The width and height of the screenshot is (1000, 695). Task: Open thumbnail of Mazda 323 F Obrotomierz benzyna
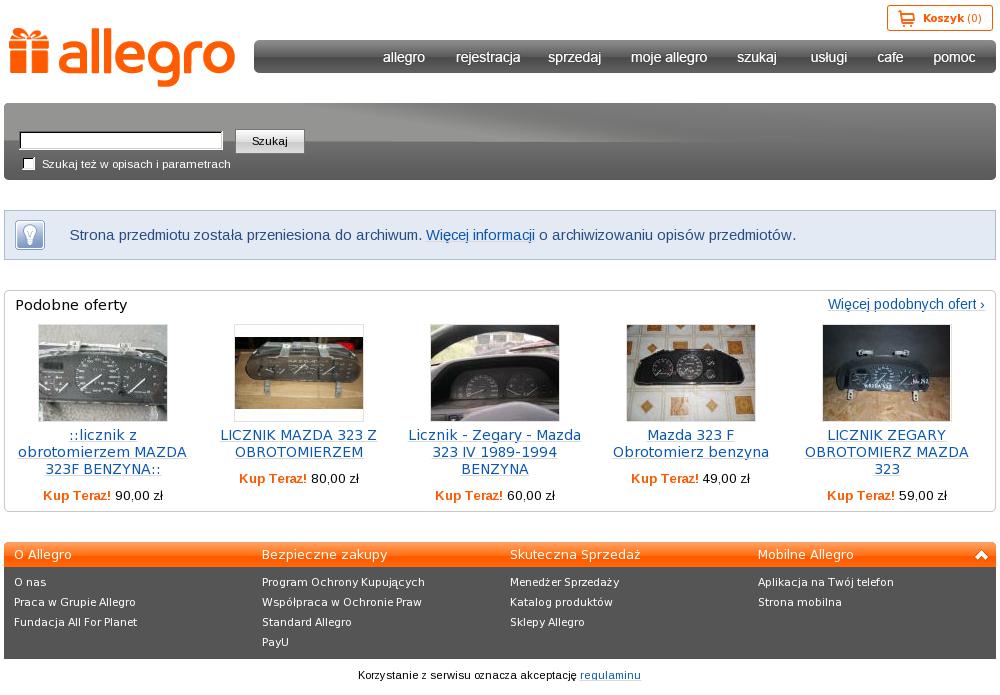click(691, 373)
